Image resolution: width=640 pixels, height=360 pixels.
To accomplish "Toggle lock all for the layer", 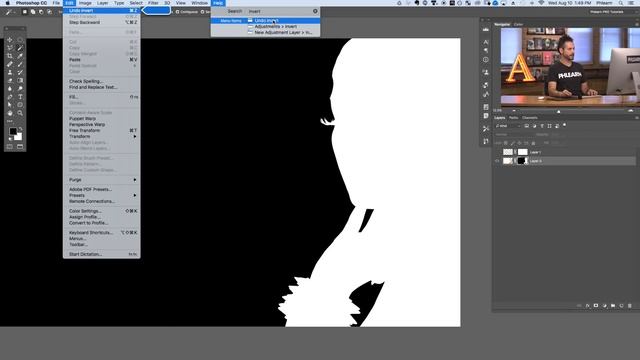I will [533, 143].
